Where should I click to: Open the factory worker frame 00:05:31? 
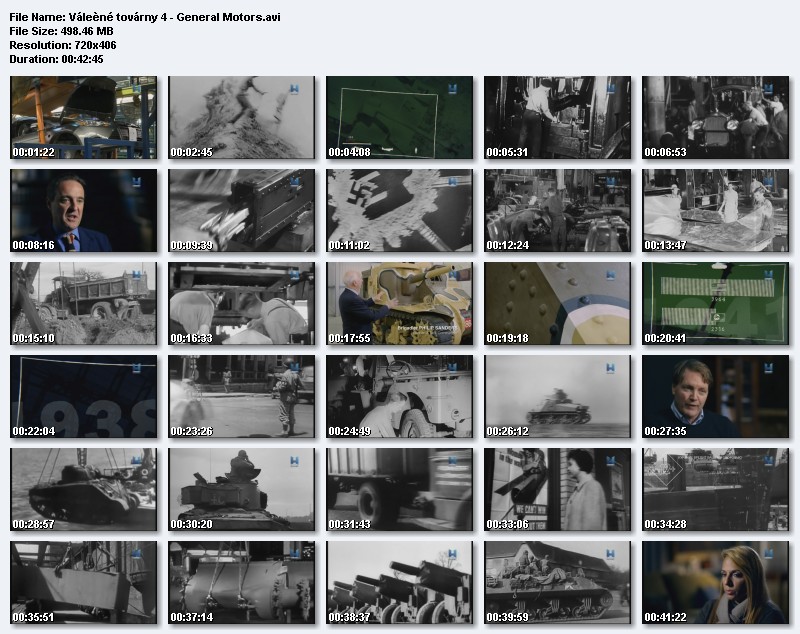click(x=557, y=117)
